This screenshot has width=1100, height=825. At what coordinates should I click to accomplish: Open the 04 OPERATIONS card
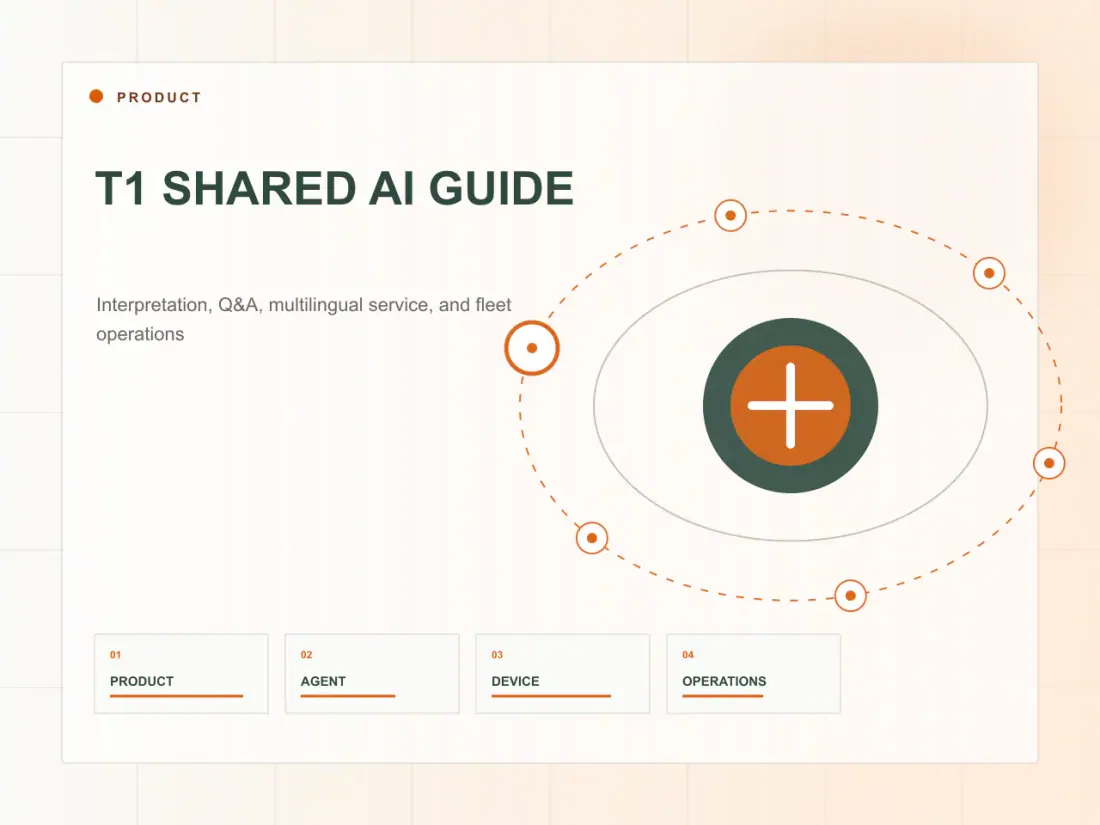(753, 673)
